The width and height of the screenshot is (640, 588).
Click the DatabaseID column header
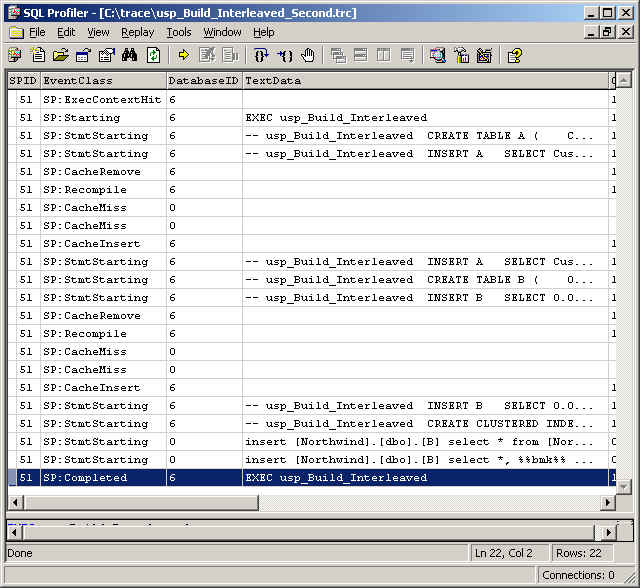(204, 80)
